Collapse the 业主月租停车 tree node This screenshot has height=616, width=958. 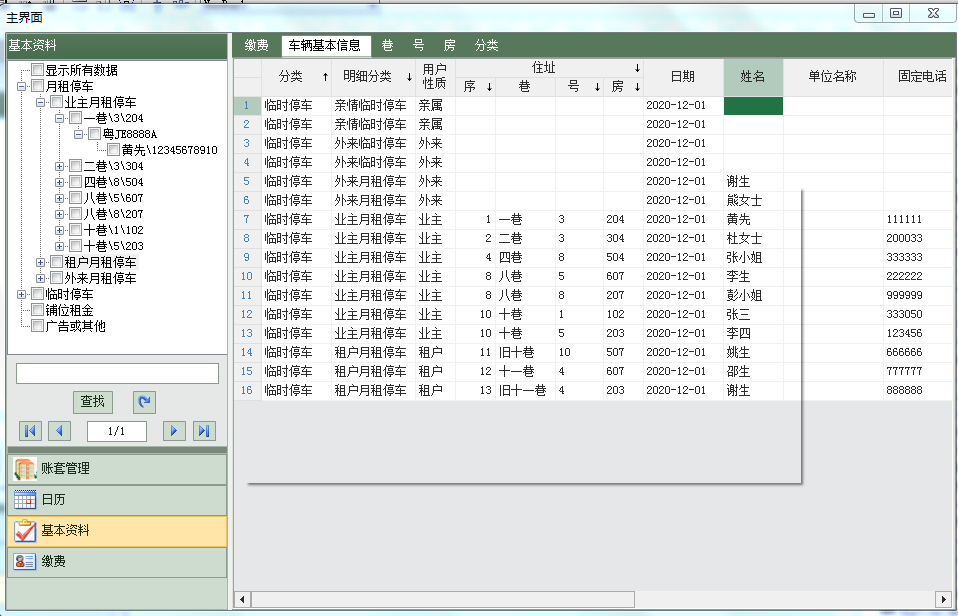(40, 102)
